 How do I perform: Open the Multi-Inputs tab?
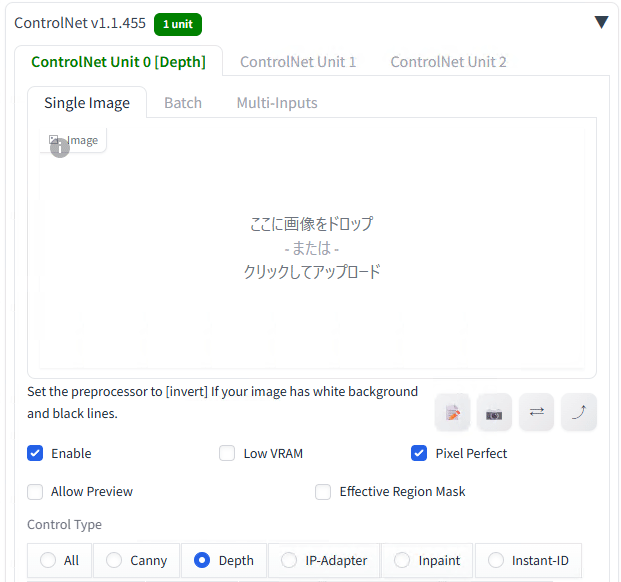[x=277, y=103]
